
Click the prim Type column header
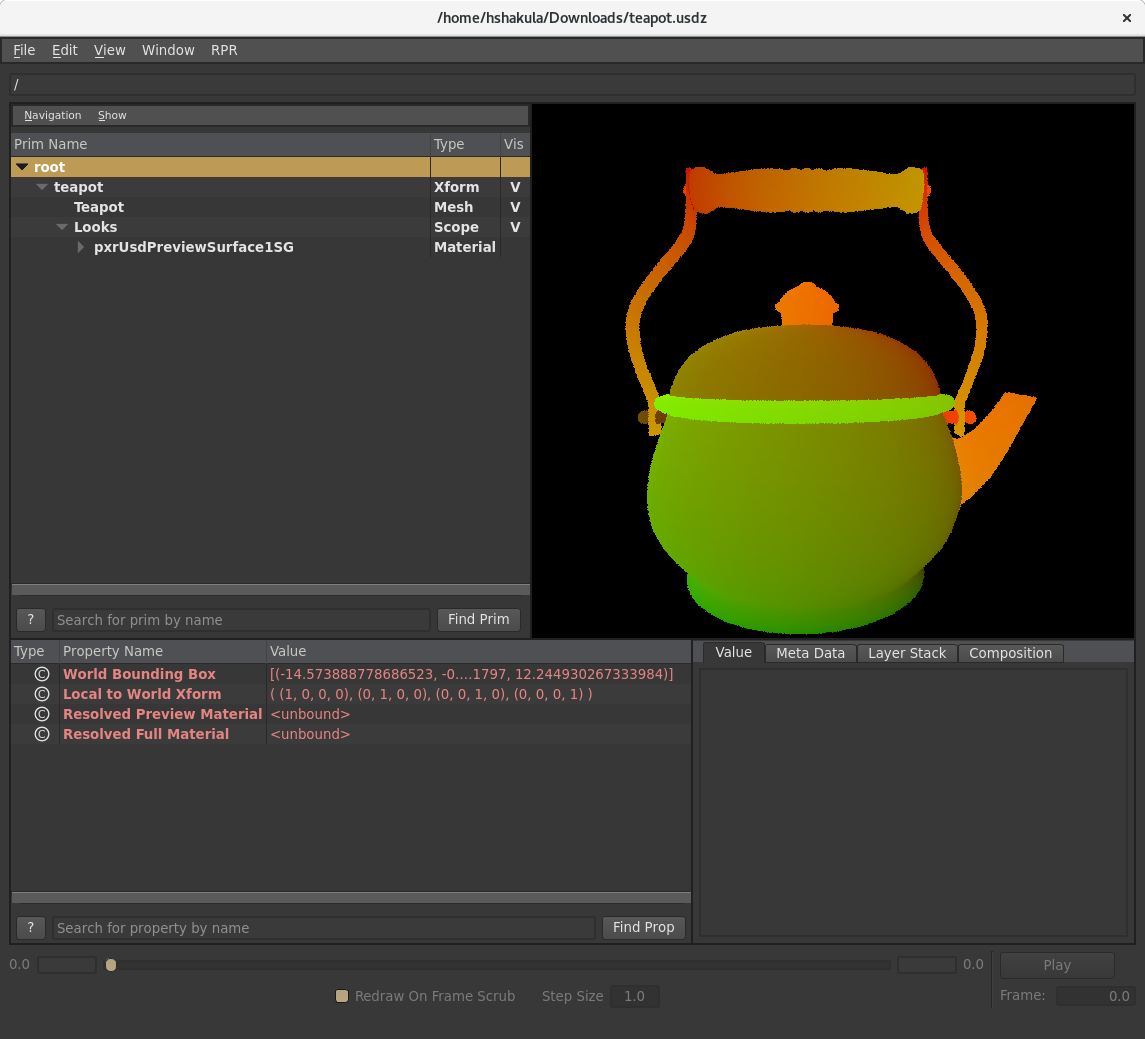pos(465,144)
